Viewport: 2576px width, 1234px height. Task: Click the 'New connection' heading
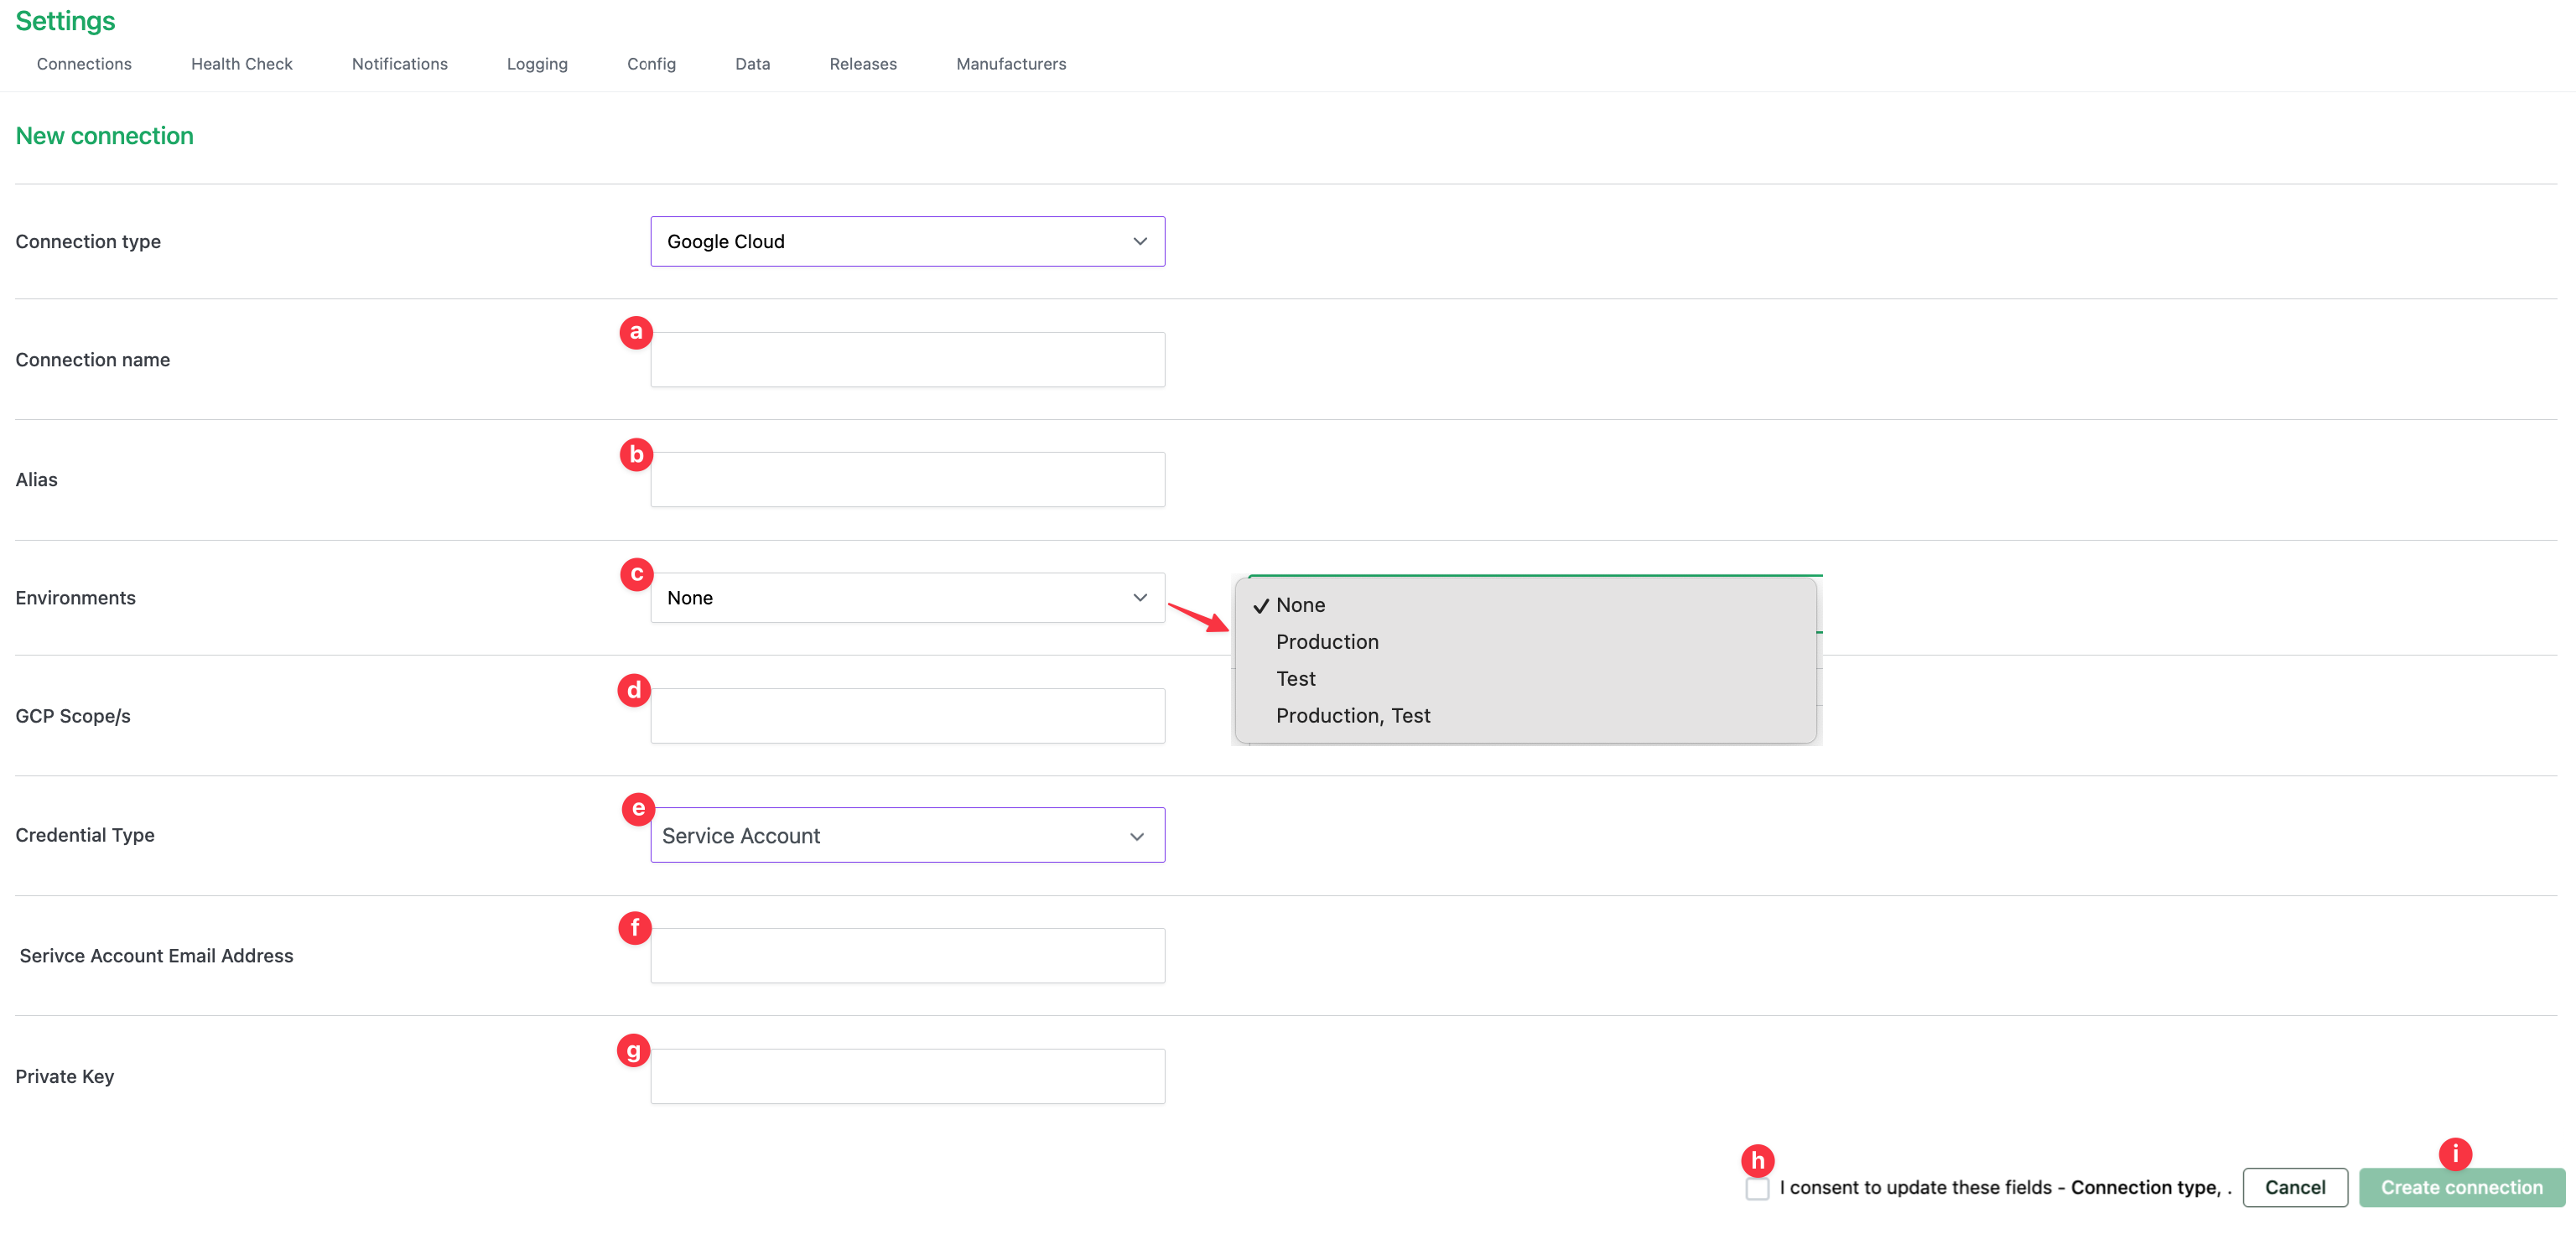point(104,136)
